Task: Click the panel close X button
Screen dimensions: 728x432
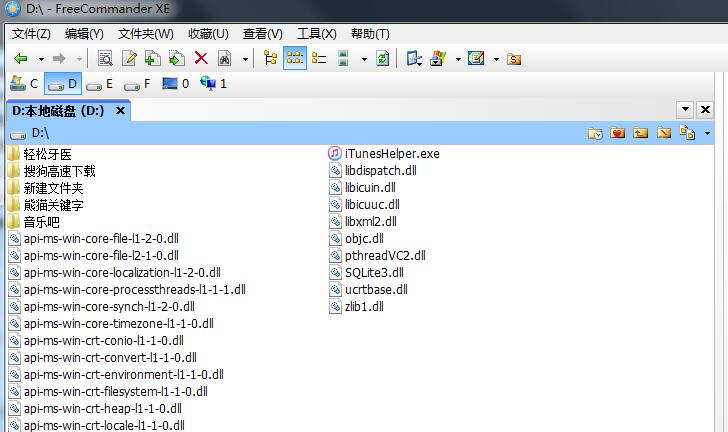Action: [705, 110]
